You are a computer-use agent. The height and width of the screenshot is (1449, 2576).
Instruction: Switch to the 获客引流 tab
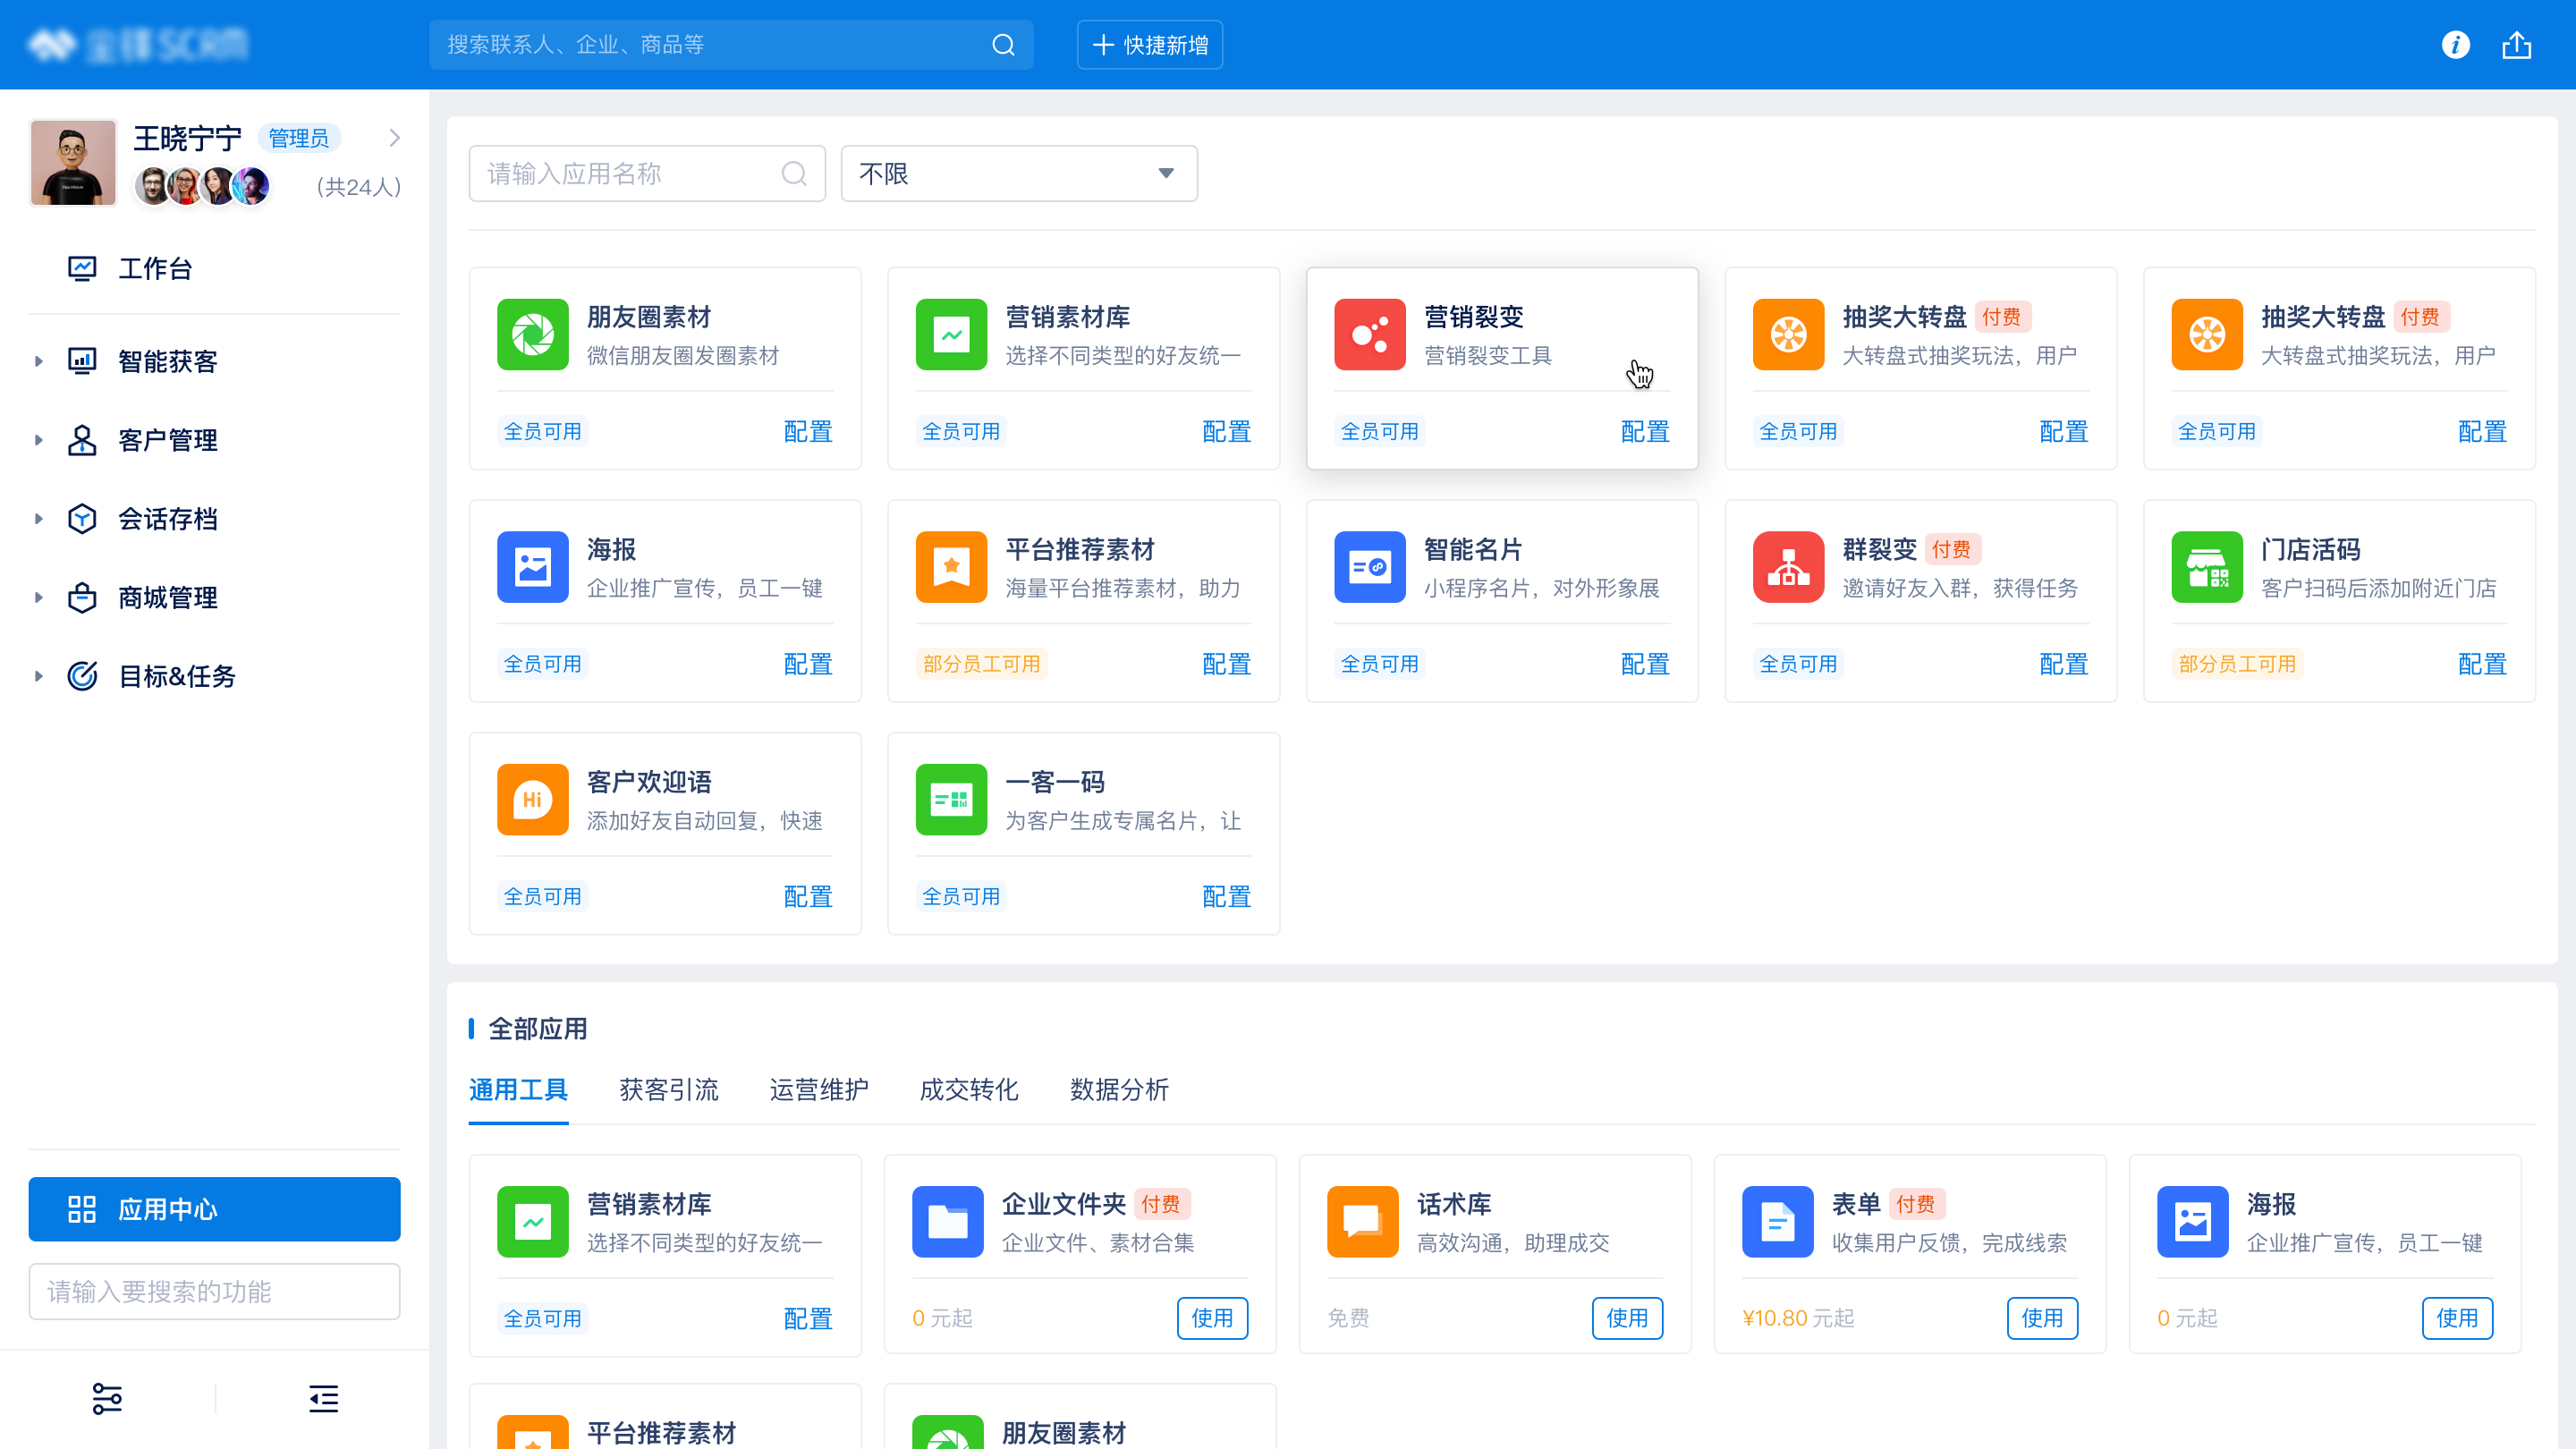(x=668, y=1089)
